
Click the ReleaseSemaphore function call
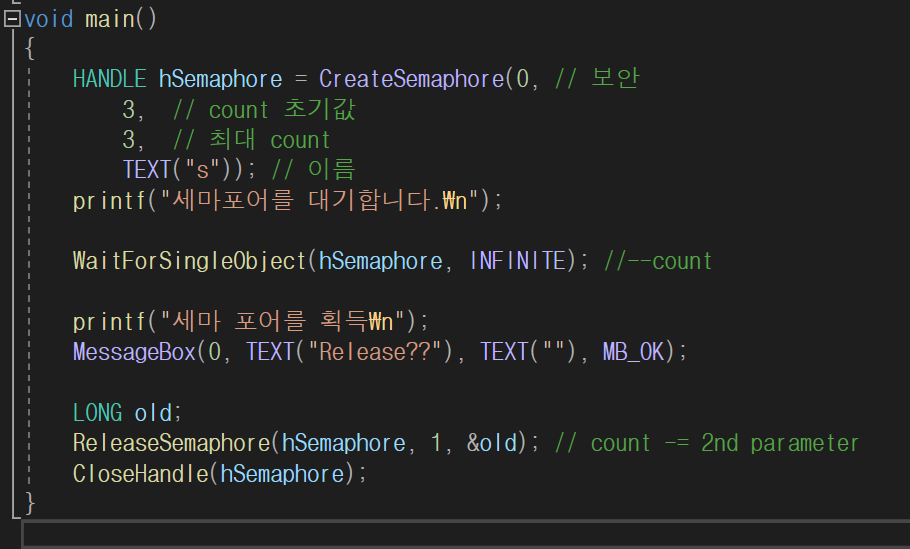point(171,443)
